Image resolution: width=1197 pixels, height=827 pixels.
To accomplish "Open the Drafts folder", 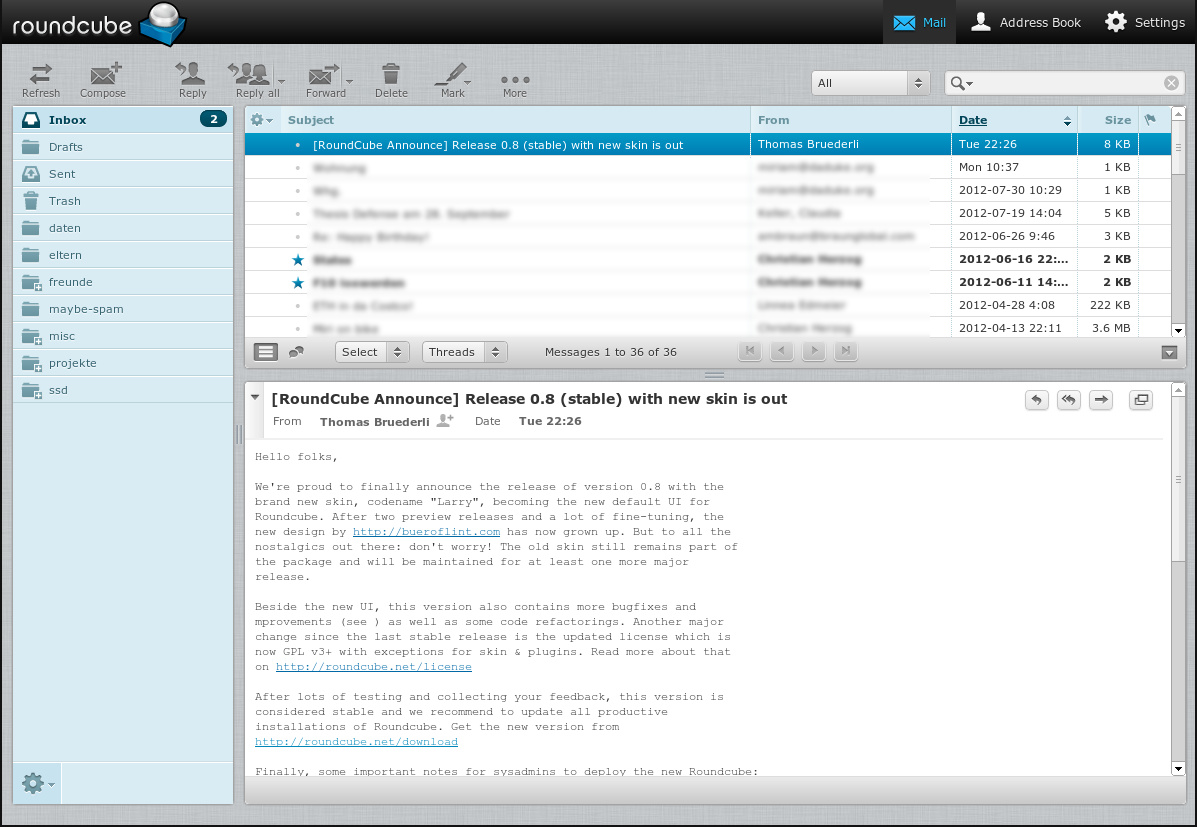I will pyautogui.click(x=123, y=147).
